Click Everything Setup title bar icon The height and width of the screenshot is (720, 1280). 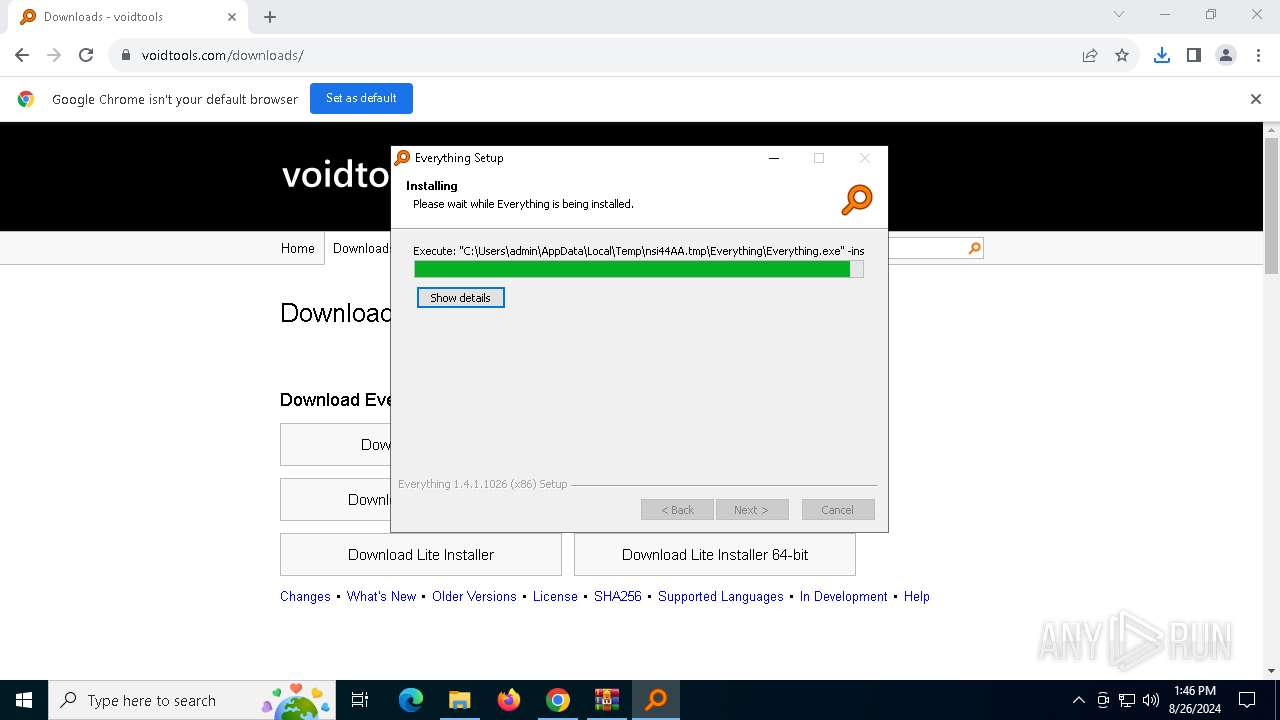point(403,158)
